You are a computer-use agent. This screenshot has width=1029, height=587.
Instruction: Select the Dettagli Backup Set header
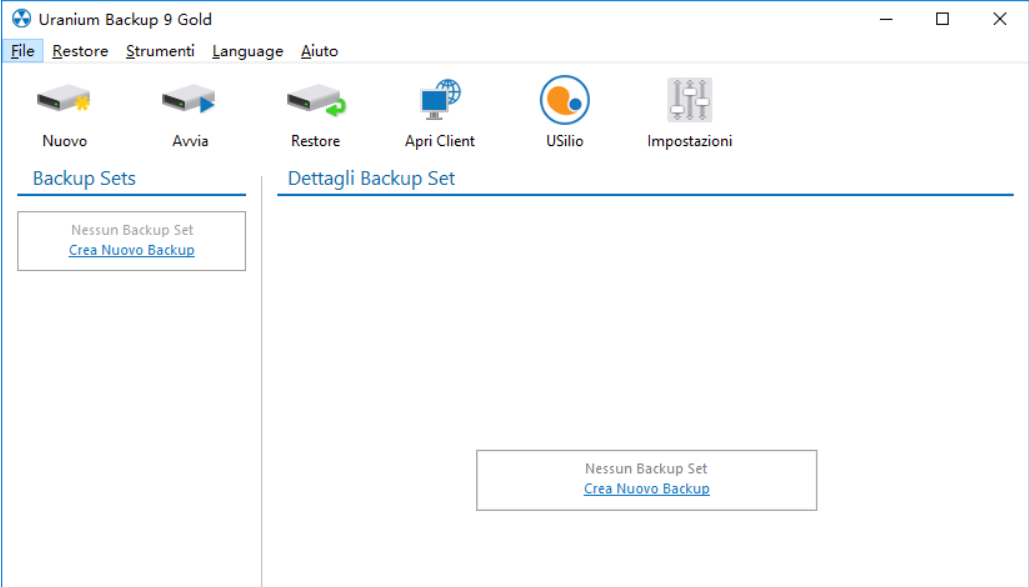371,178
